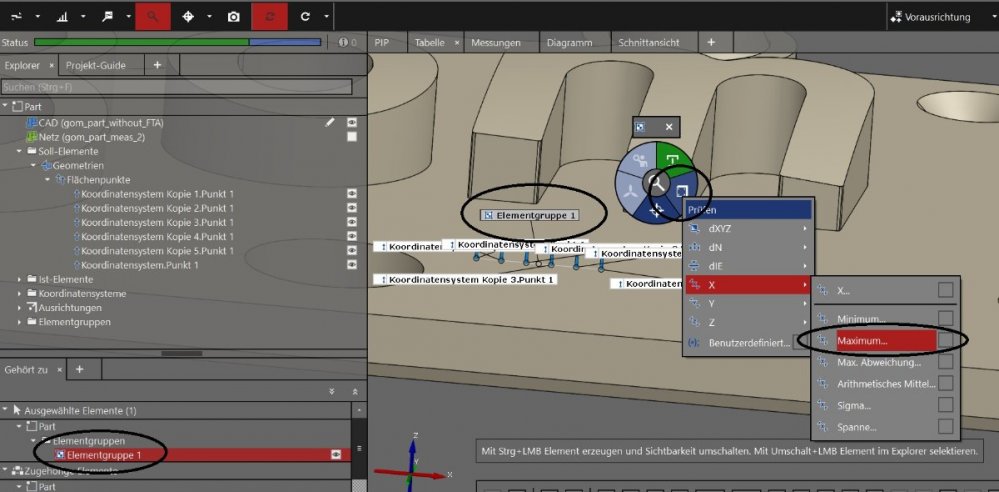Click the green segment of the radial menu

click(x=674, y=160)
